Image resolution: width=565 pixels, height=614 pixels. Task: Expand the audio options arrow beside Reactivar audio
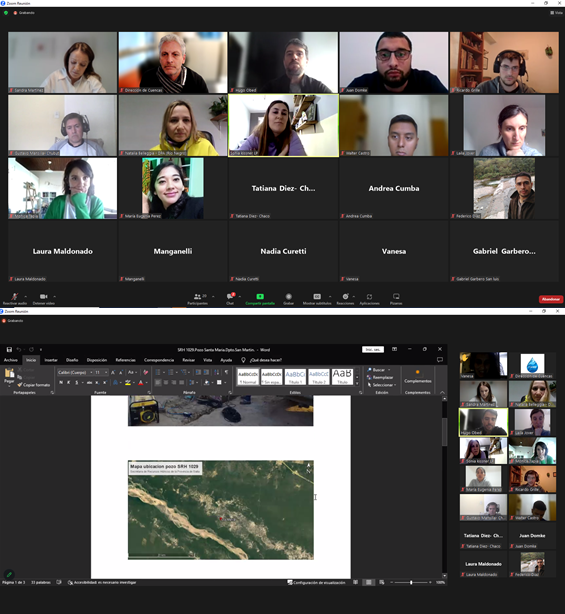[x=26, y=296]
